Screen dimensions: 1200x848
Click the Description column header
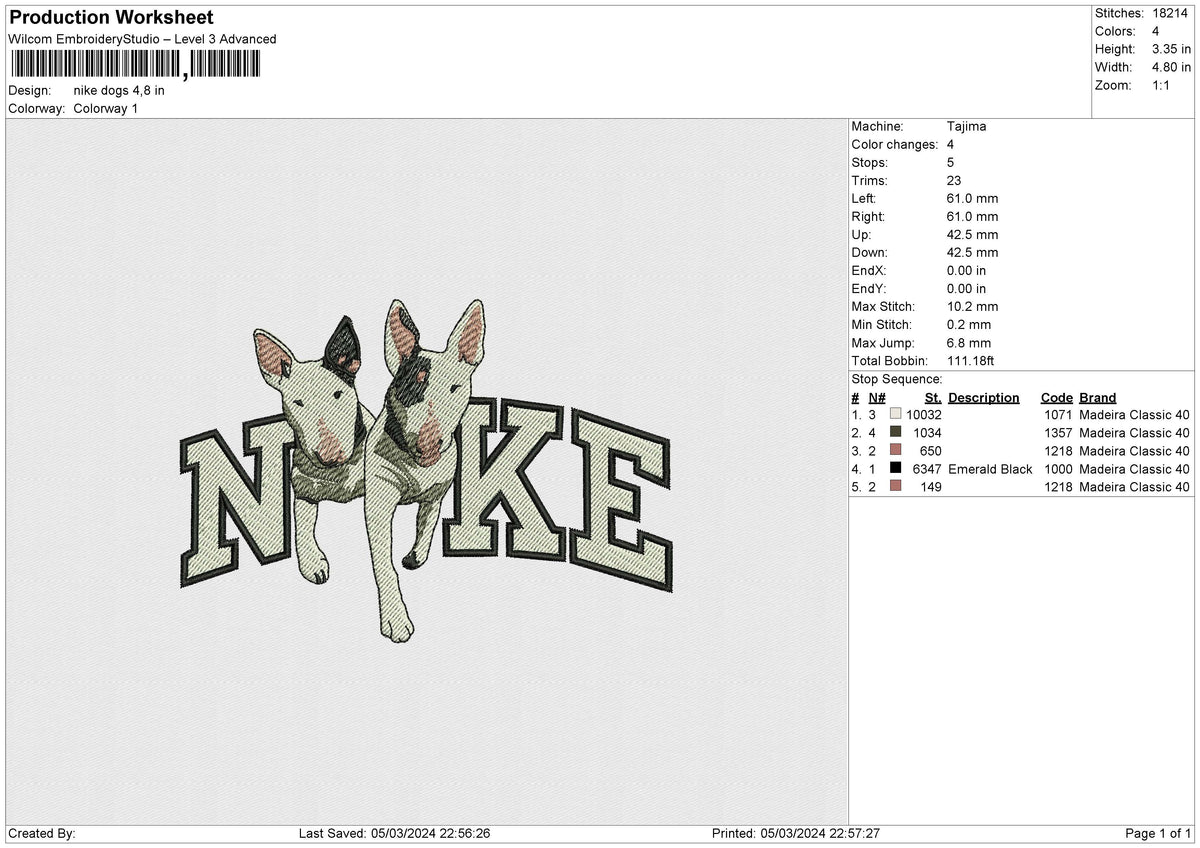(x=984, y=398)
